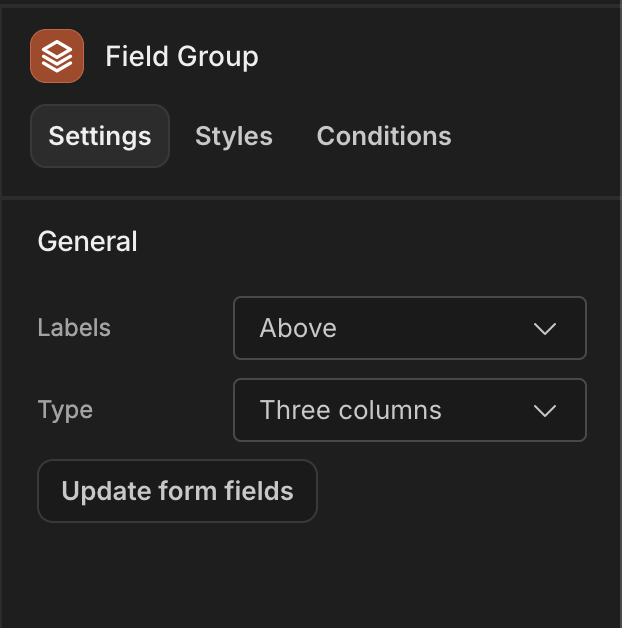This screenshot has width=622, height=628.
Task: Click the highlighted Settings tab pill
Action: (x=100, y=136)
